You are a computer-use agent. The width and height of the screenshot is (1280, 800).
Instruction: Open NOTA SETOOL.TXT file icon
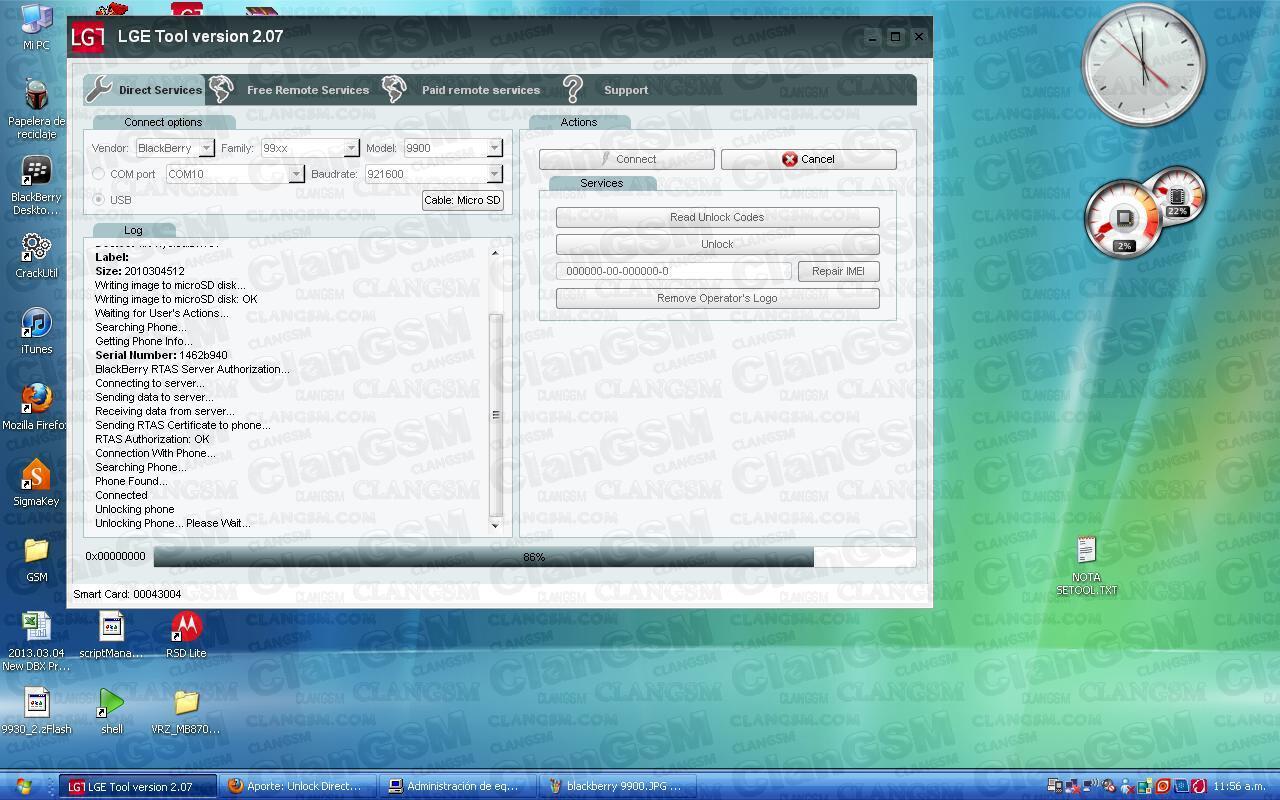point(1087,565)
